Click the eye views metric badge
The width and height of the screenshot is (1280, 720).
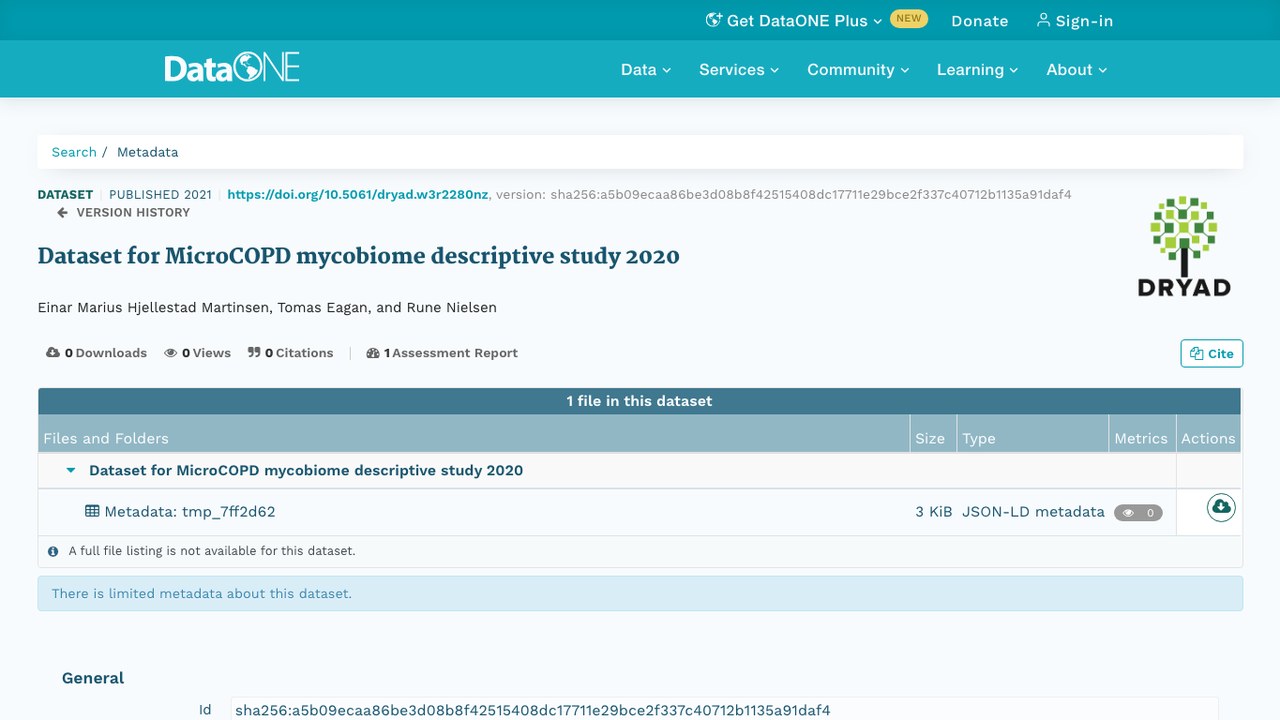click(1138, 512)
